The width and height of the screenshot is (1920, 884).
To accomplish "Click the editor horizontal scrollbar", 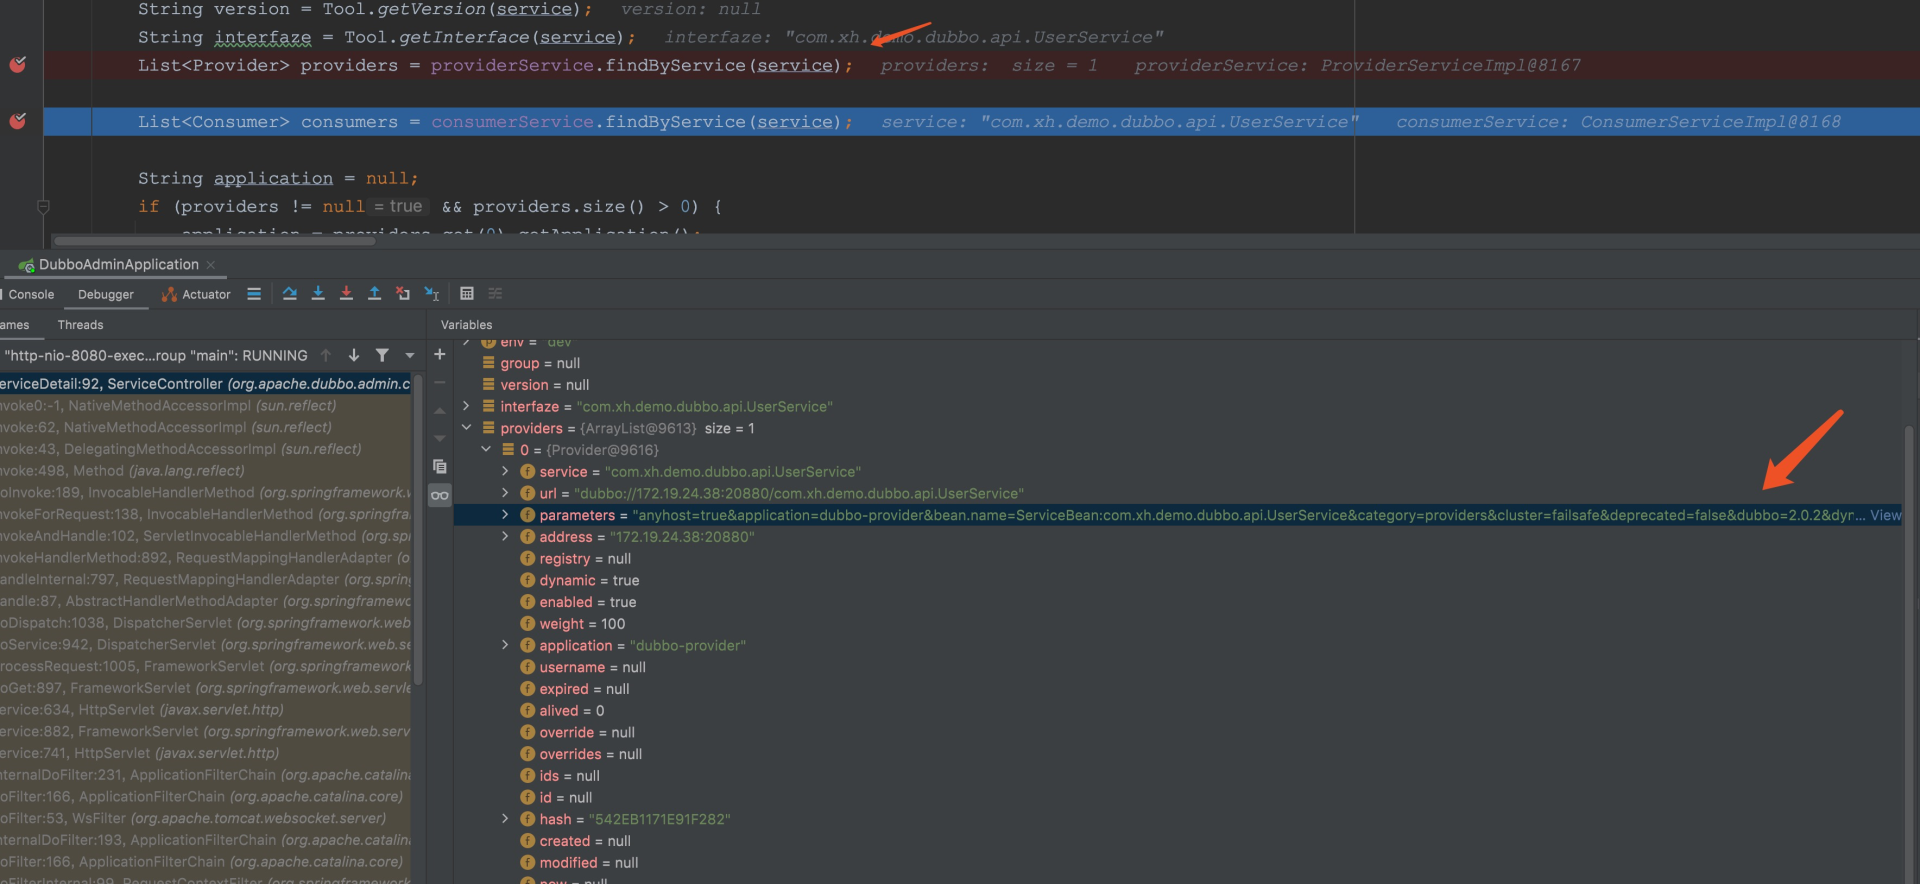I will point(215,241).
